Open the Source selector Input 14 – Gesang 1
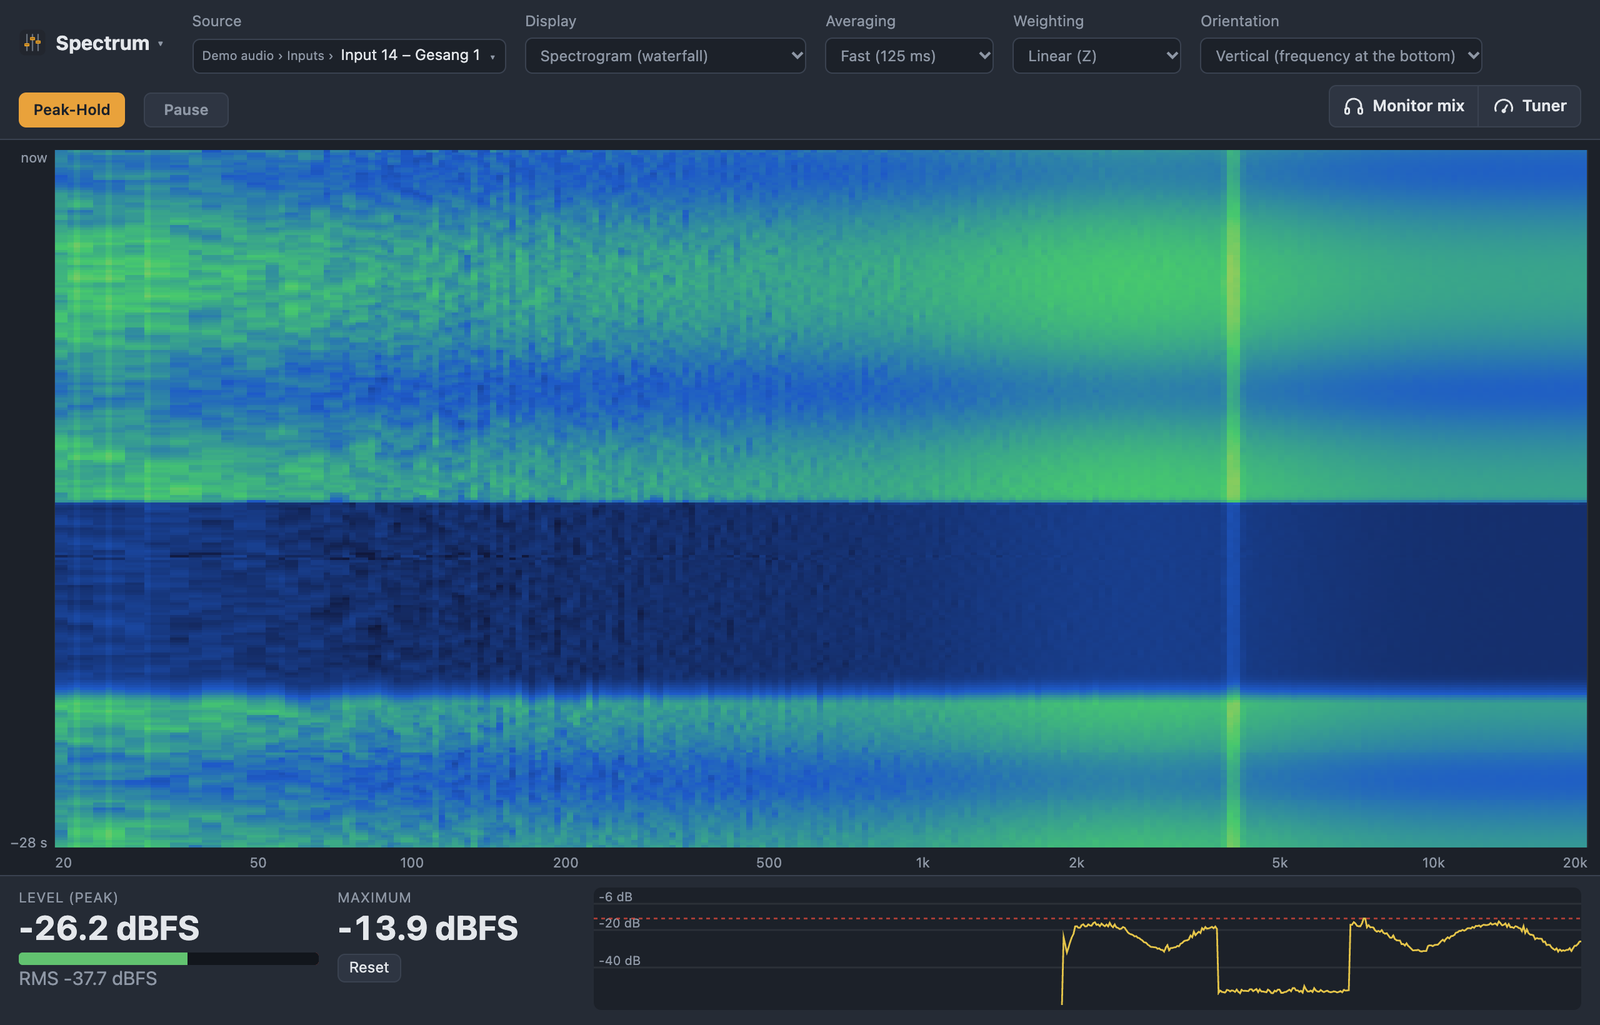This screenshot has width=1600, height=1025. point(349,56)
